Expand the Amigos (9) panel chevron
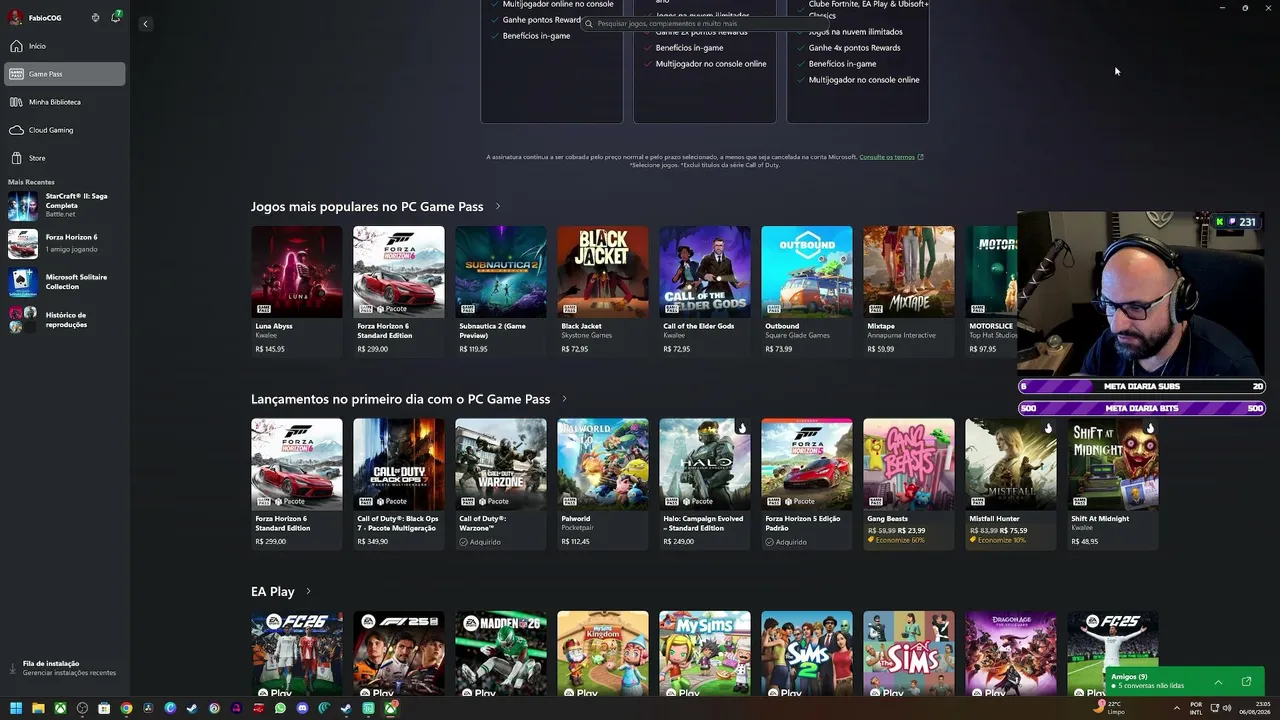Image resolution: width=1280 pixels, height=720 pixels. click(x=1218, y=682)
